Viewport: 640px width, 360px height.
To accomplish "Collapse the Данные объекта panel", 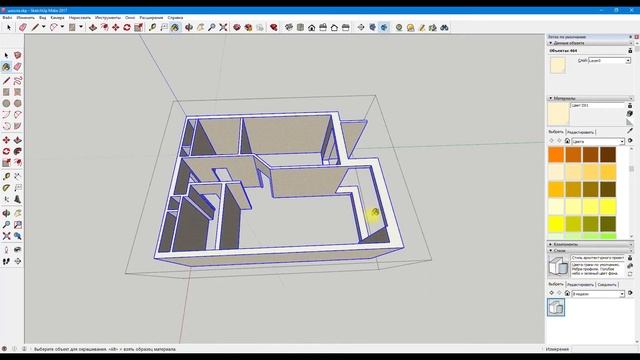I will pyautogui.click(x=551, y=43).
